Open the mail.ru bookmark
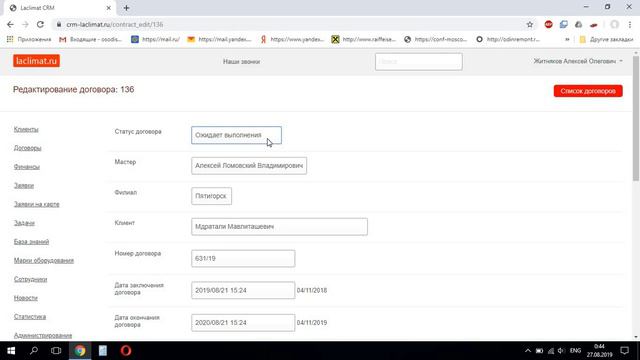 (155, 39)
